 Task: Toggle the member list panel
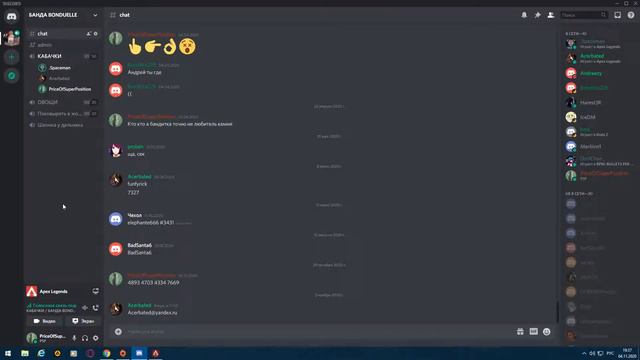point(551,15)
